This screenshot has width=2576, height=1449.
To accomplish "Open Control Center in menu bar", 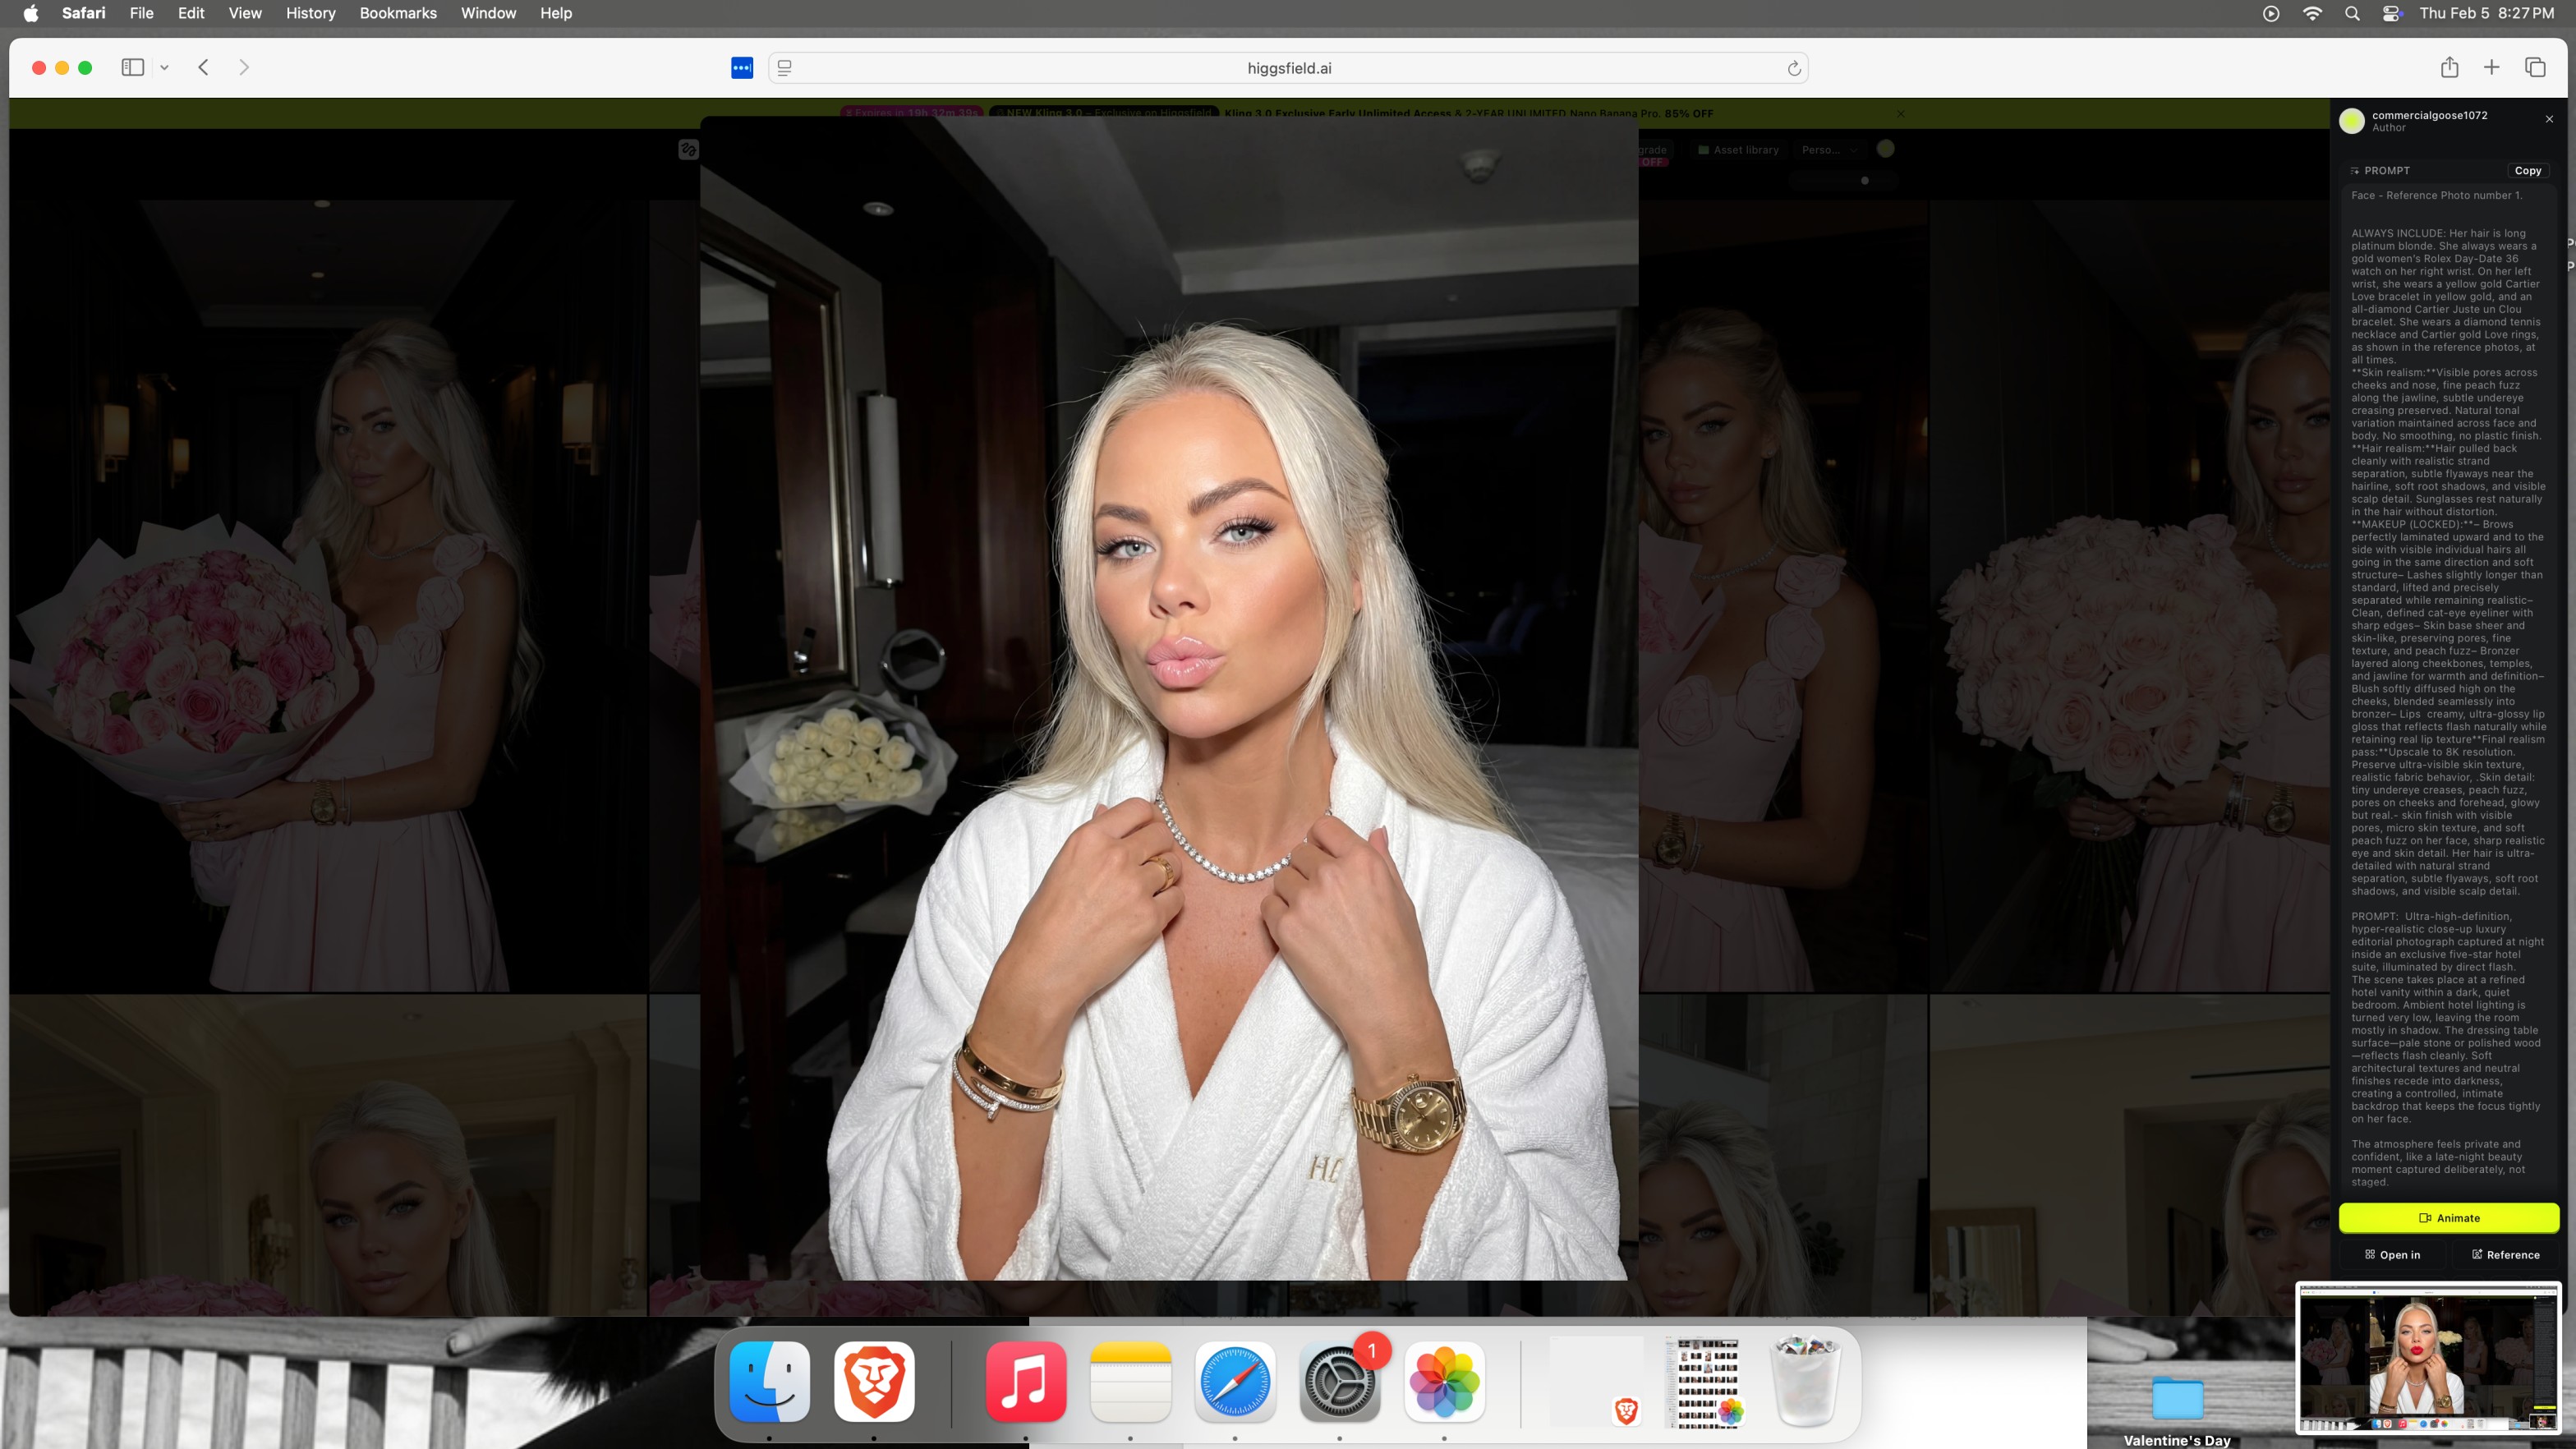I will (x=2392, y=13).
